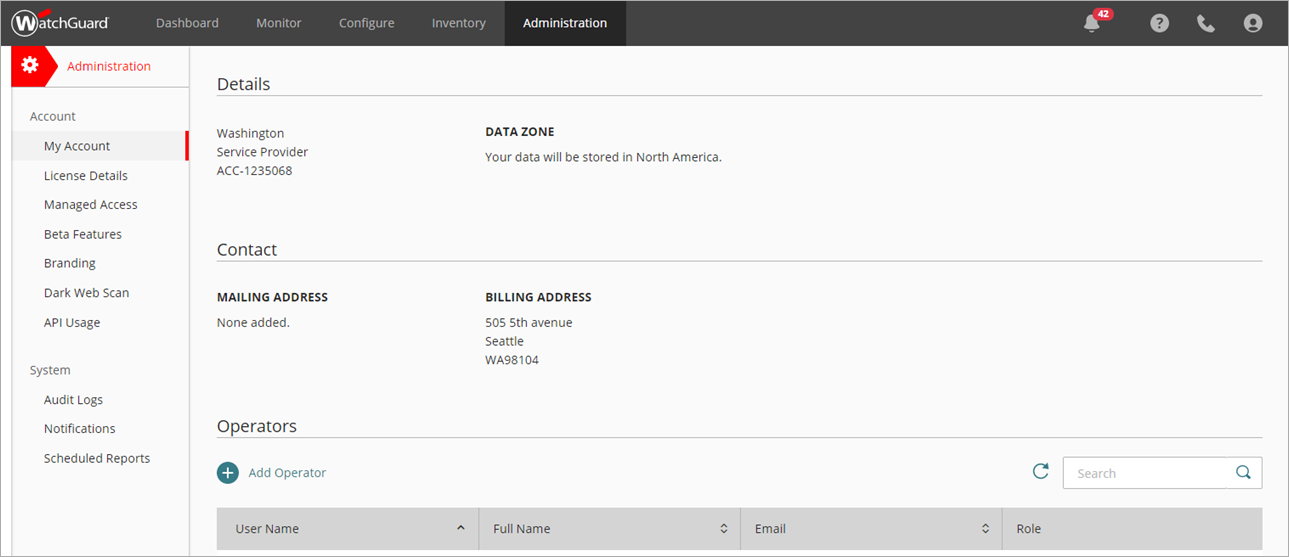1289x557 pixels.
Task: Refresh the Operators list
Action: [1041, 471]
